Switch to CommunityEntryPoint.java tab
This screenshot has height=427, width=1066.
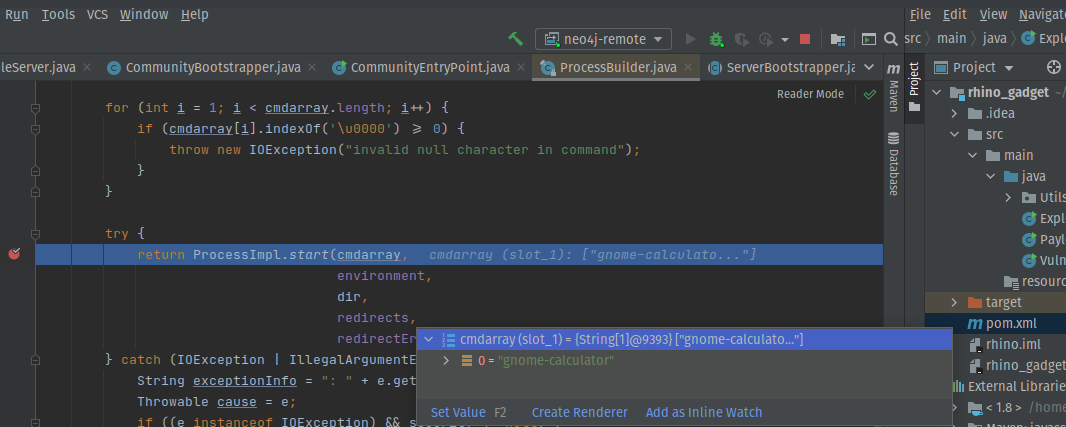pos(428,67)
